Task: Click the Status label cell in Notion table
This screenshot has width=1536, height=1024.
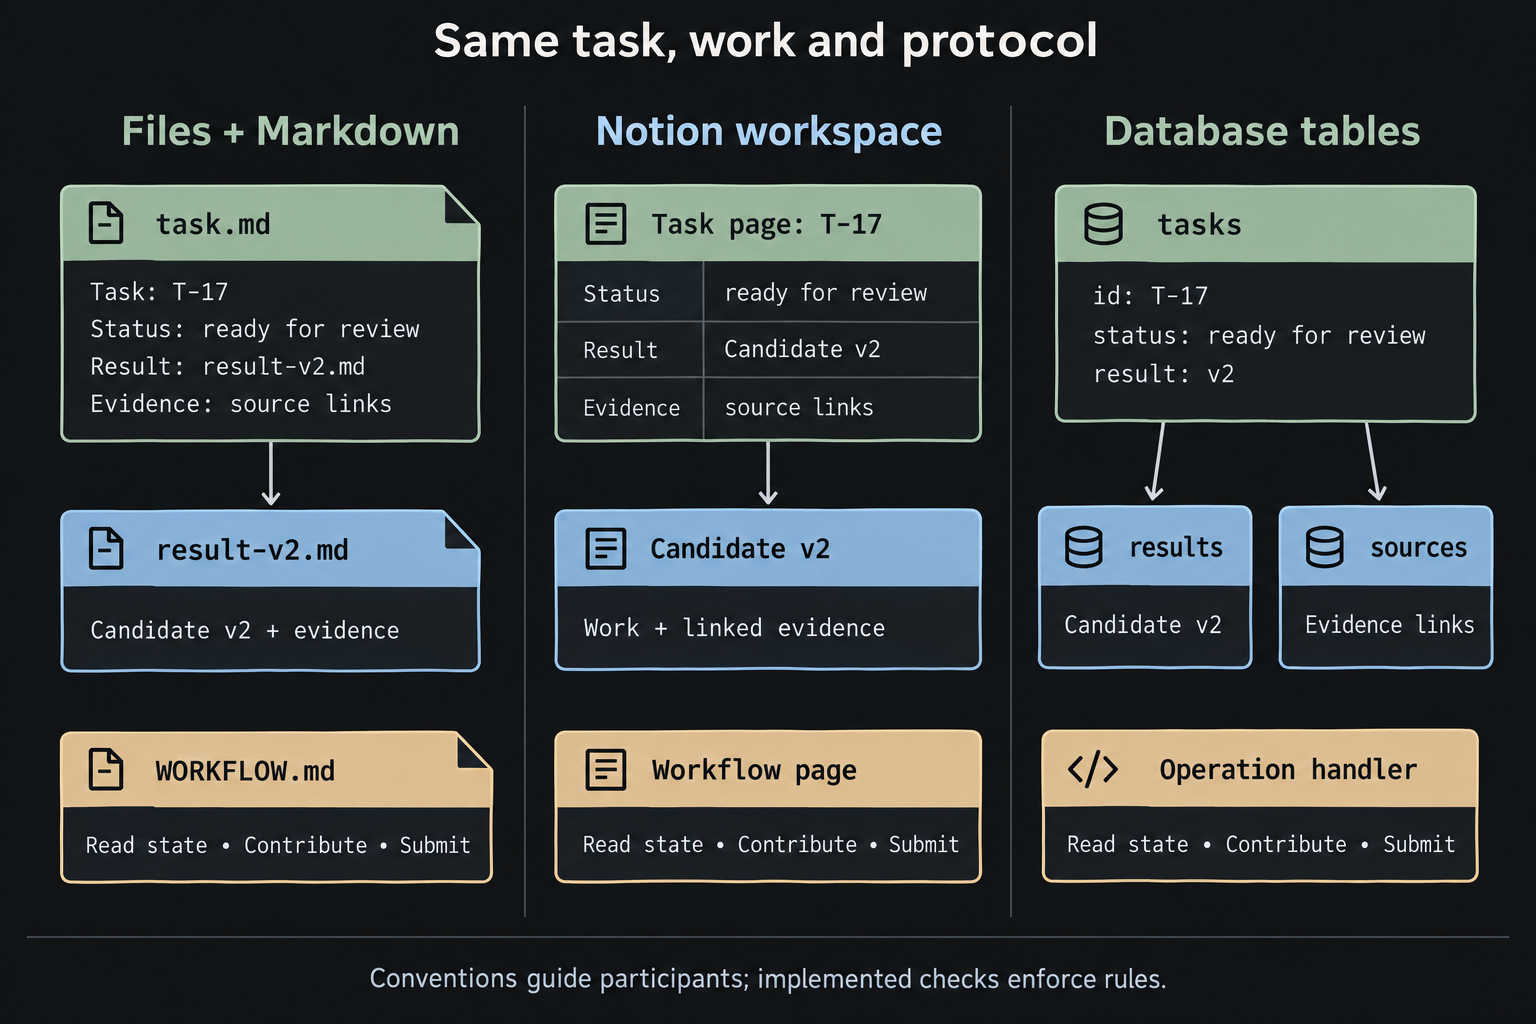Action: point(630,292)
